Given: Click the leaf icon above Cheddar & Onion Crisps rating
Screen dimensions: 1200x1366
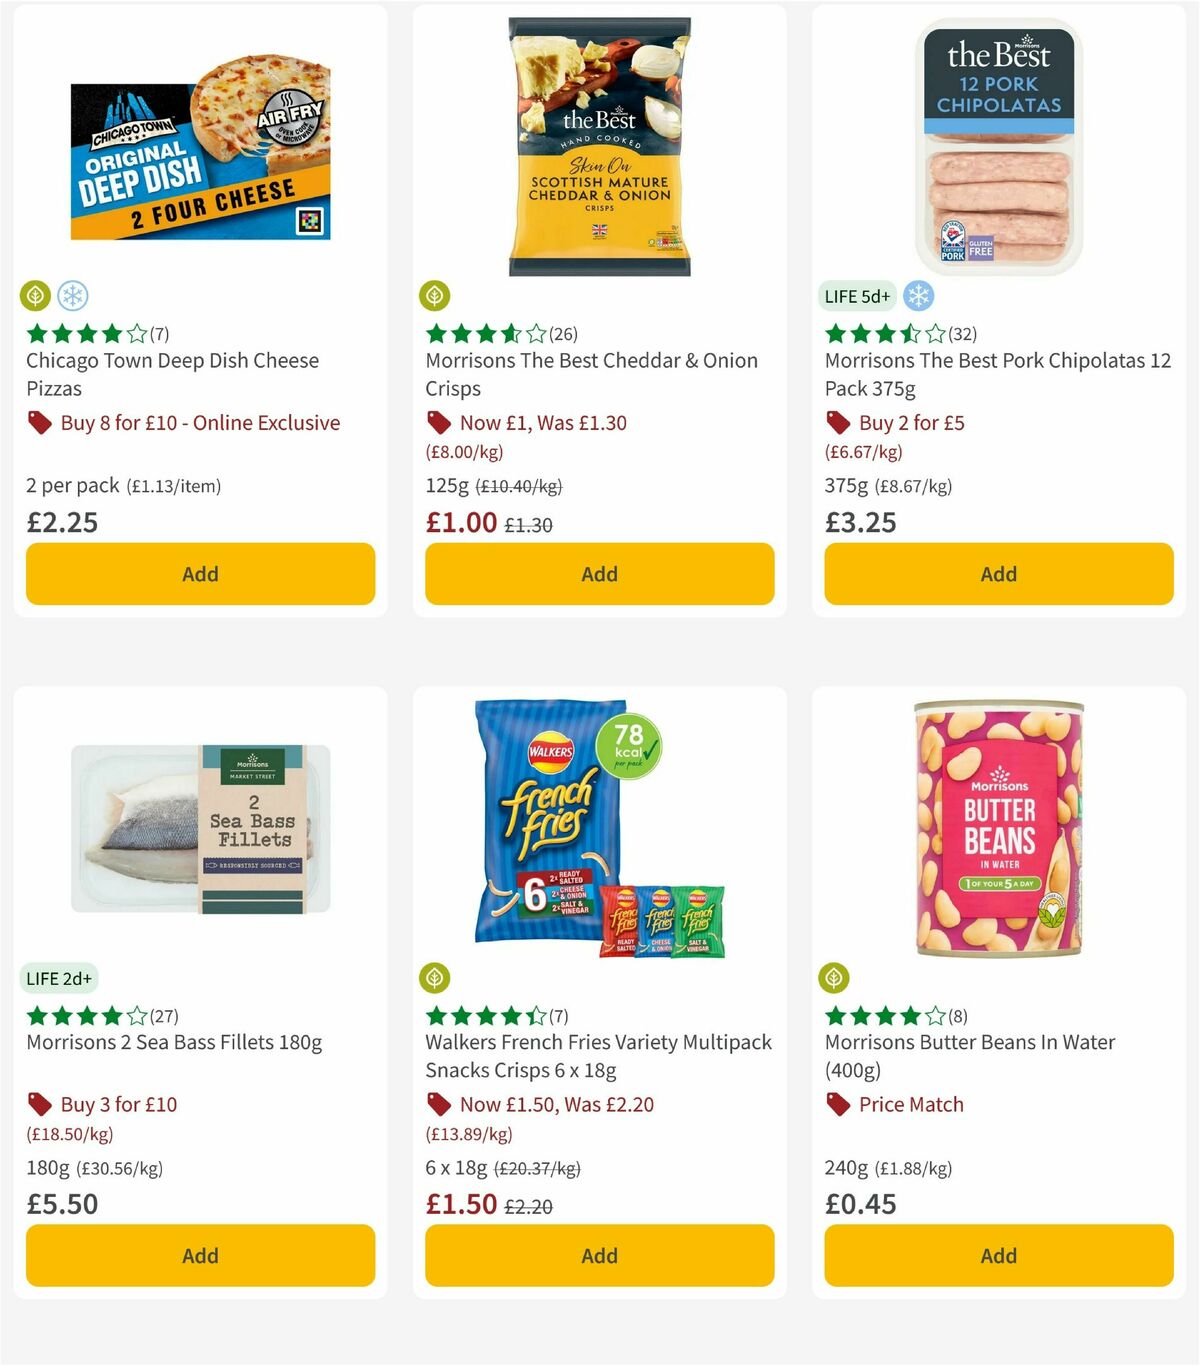Looking at the screenshot, I should pyautogui.click(x=434, y=296).
